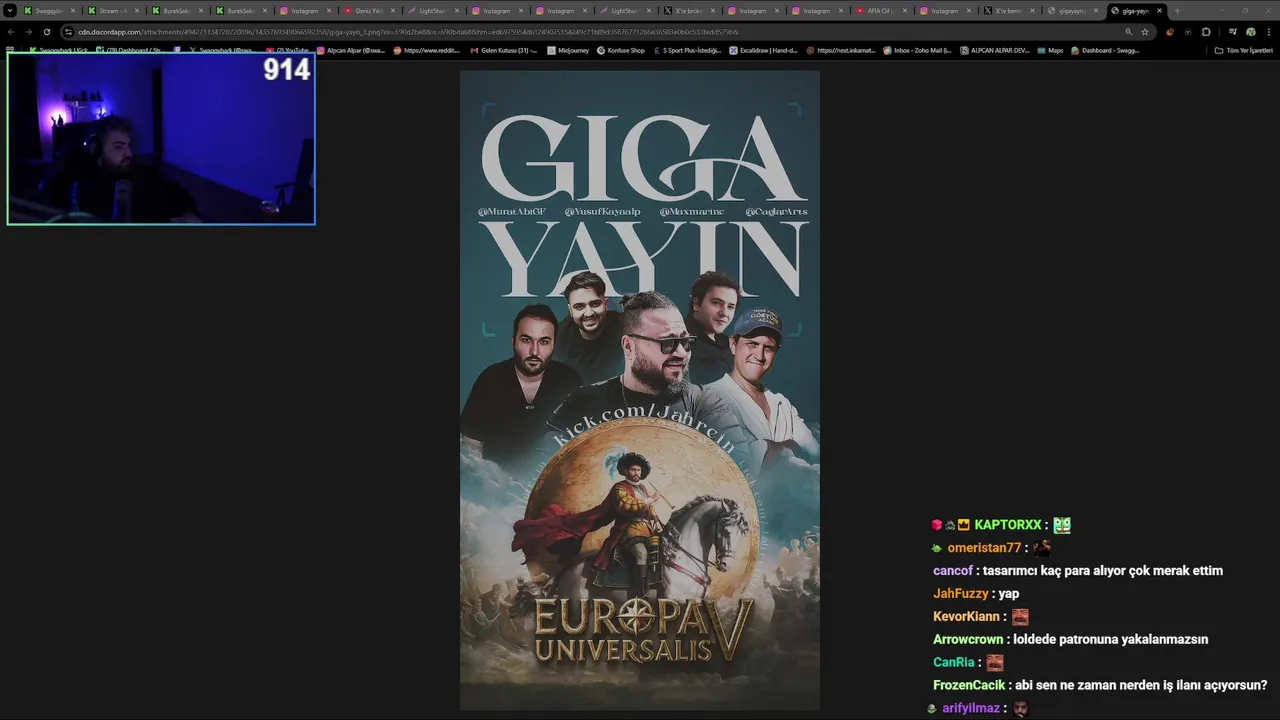This screenshot has width=1280, height=720.
Task: Open the Extensions puzzle menu
Action: coord(1206,31)
